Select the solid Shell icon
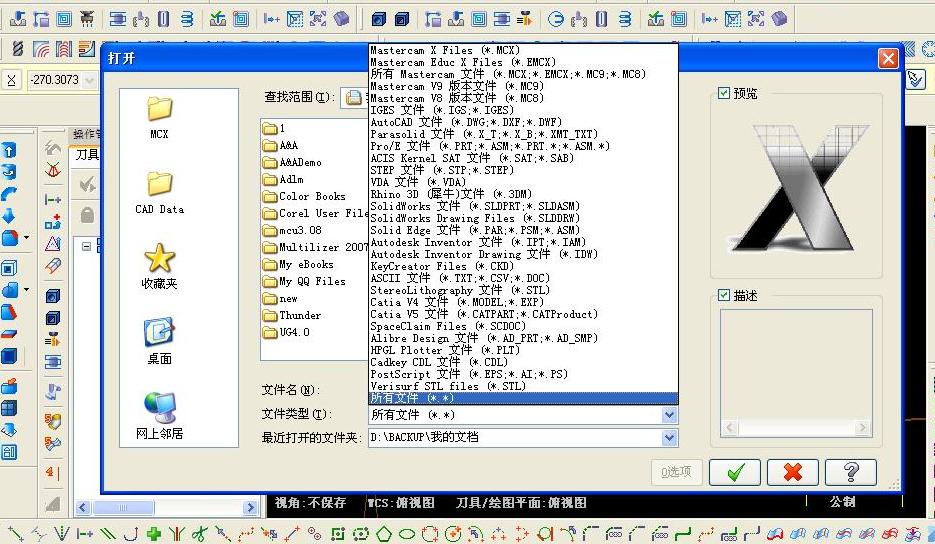Image resolution: width=935 pixels, height=544 pixels. pyautogui.click(x=9, y=268)
